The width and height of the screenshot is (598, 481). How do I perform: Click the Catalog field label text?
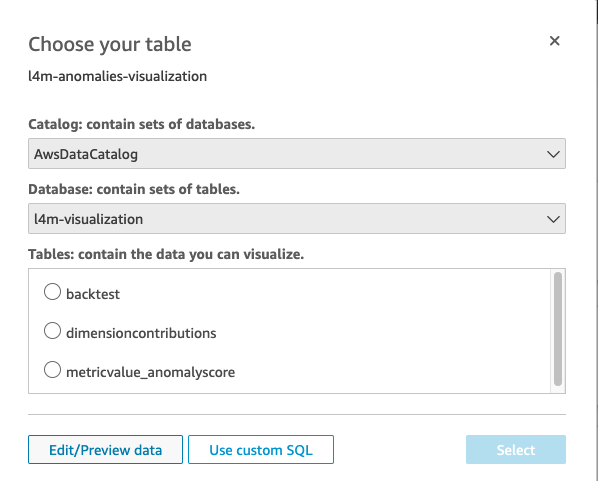[x=141, y=124]
